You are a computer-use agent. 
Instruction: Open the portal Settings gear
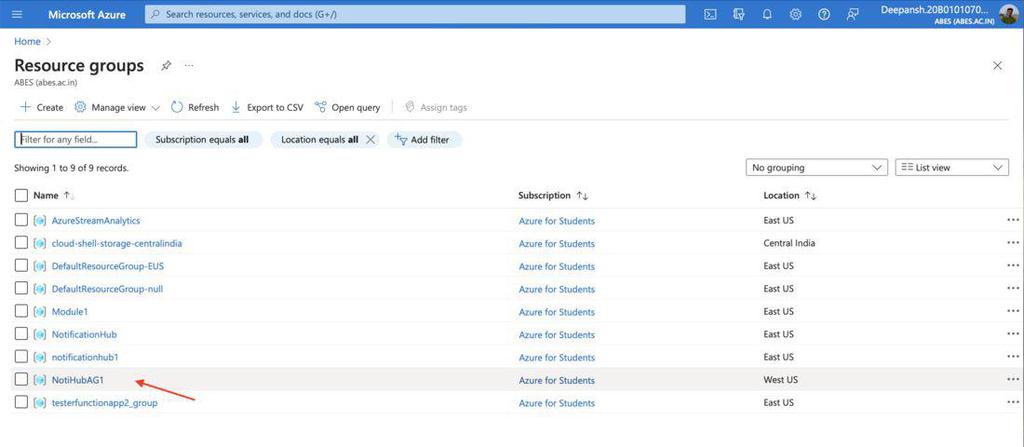click(795, 14)
